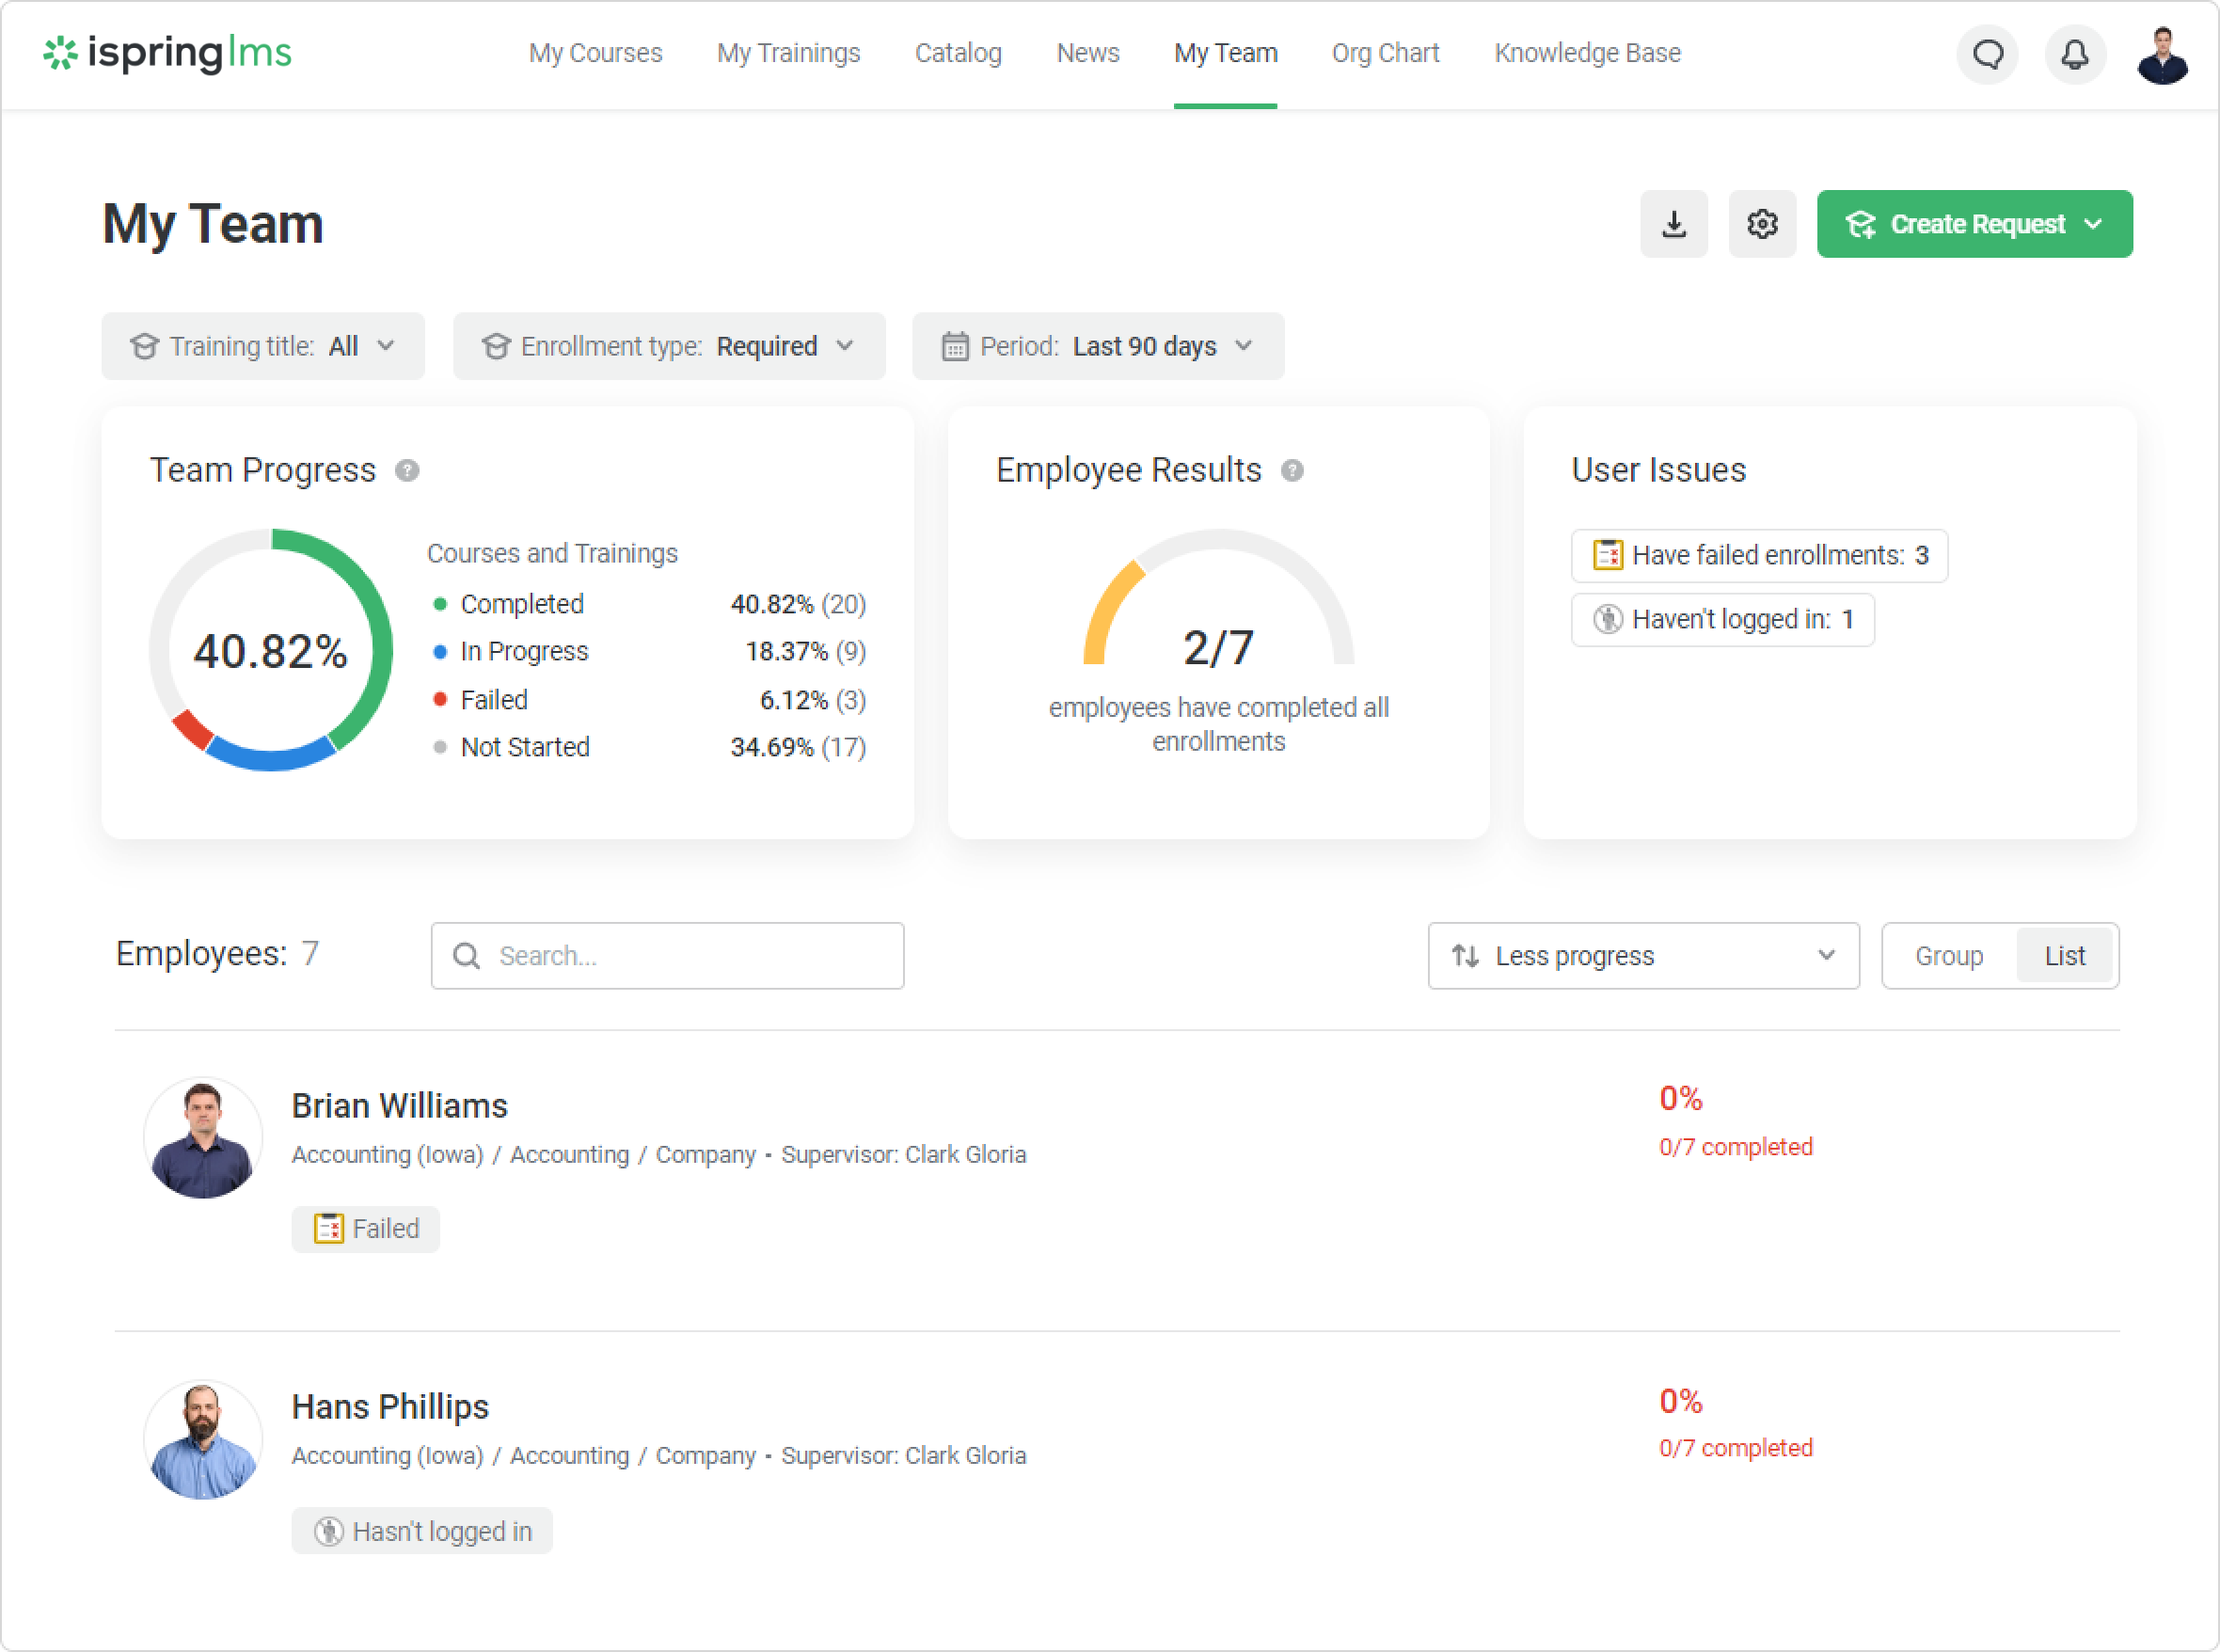Filter by Have failed enrollments

point(1759,556)
